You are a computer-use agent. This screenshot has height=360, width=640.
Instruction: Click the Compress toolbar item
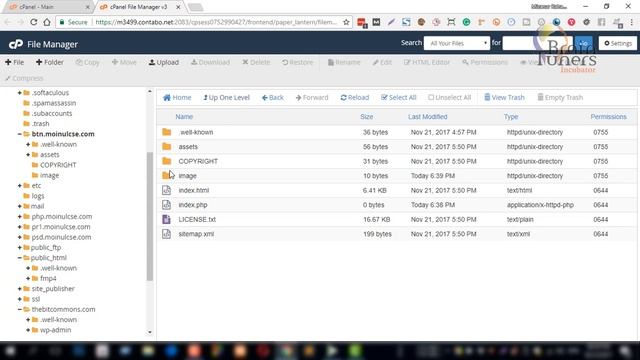tap(24, 78)
